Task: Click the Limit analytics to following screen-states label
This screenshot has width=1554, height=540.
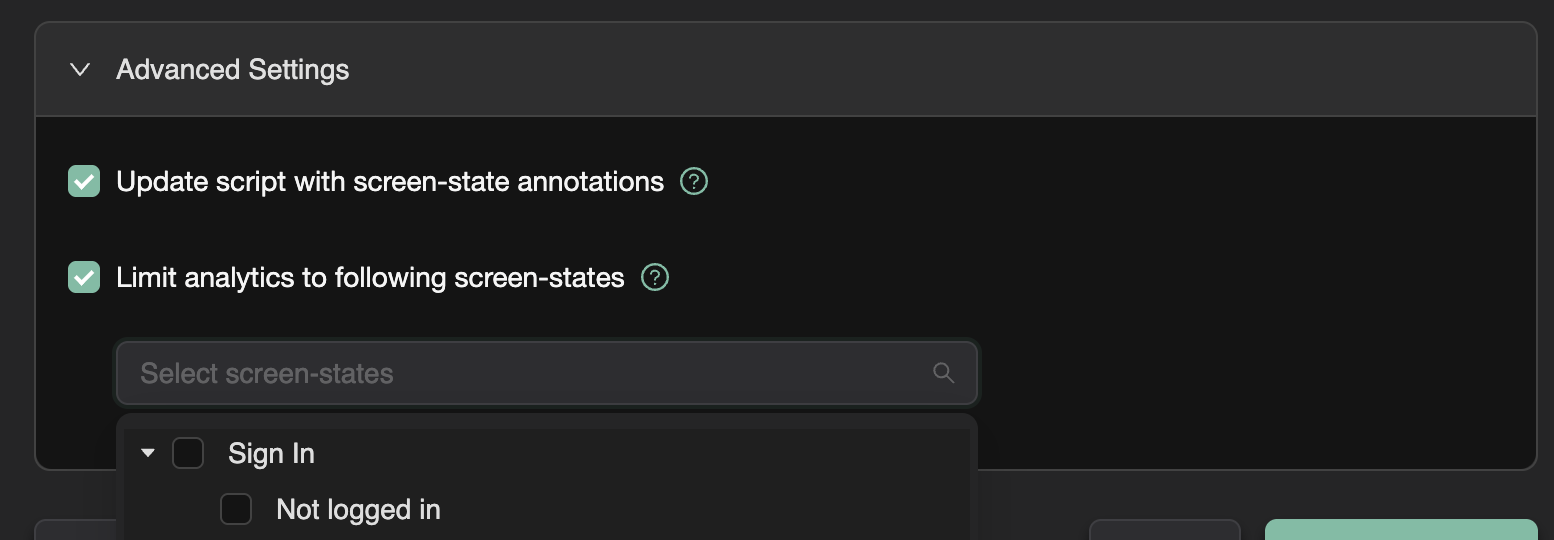Action: tap(370, 277)
